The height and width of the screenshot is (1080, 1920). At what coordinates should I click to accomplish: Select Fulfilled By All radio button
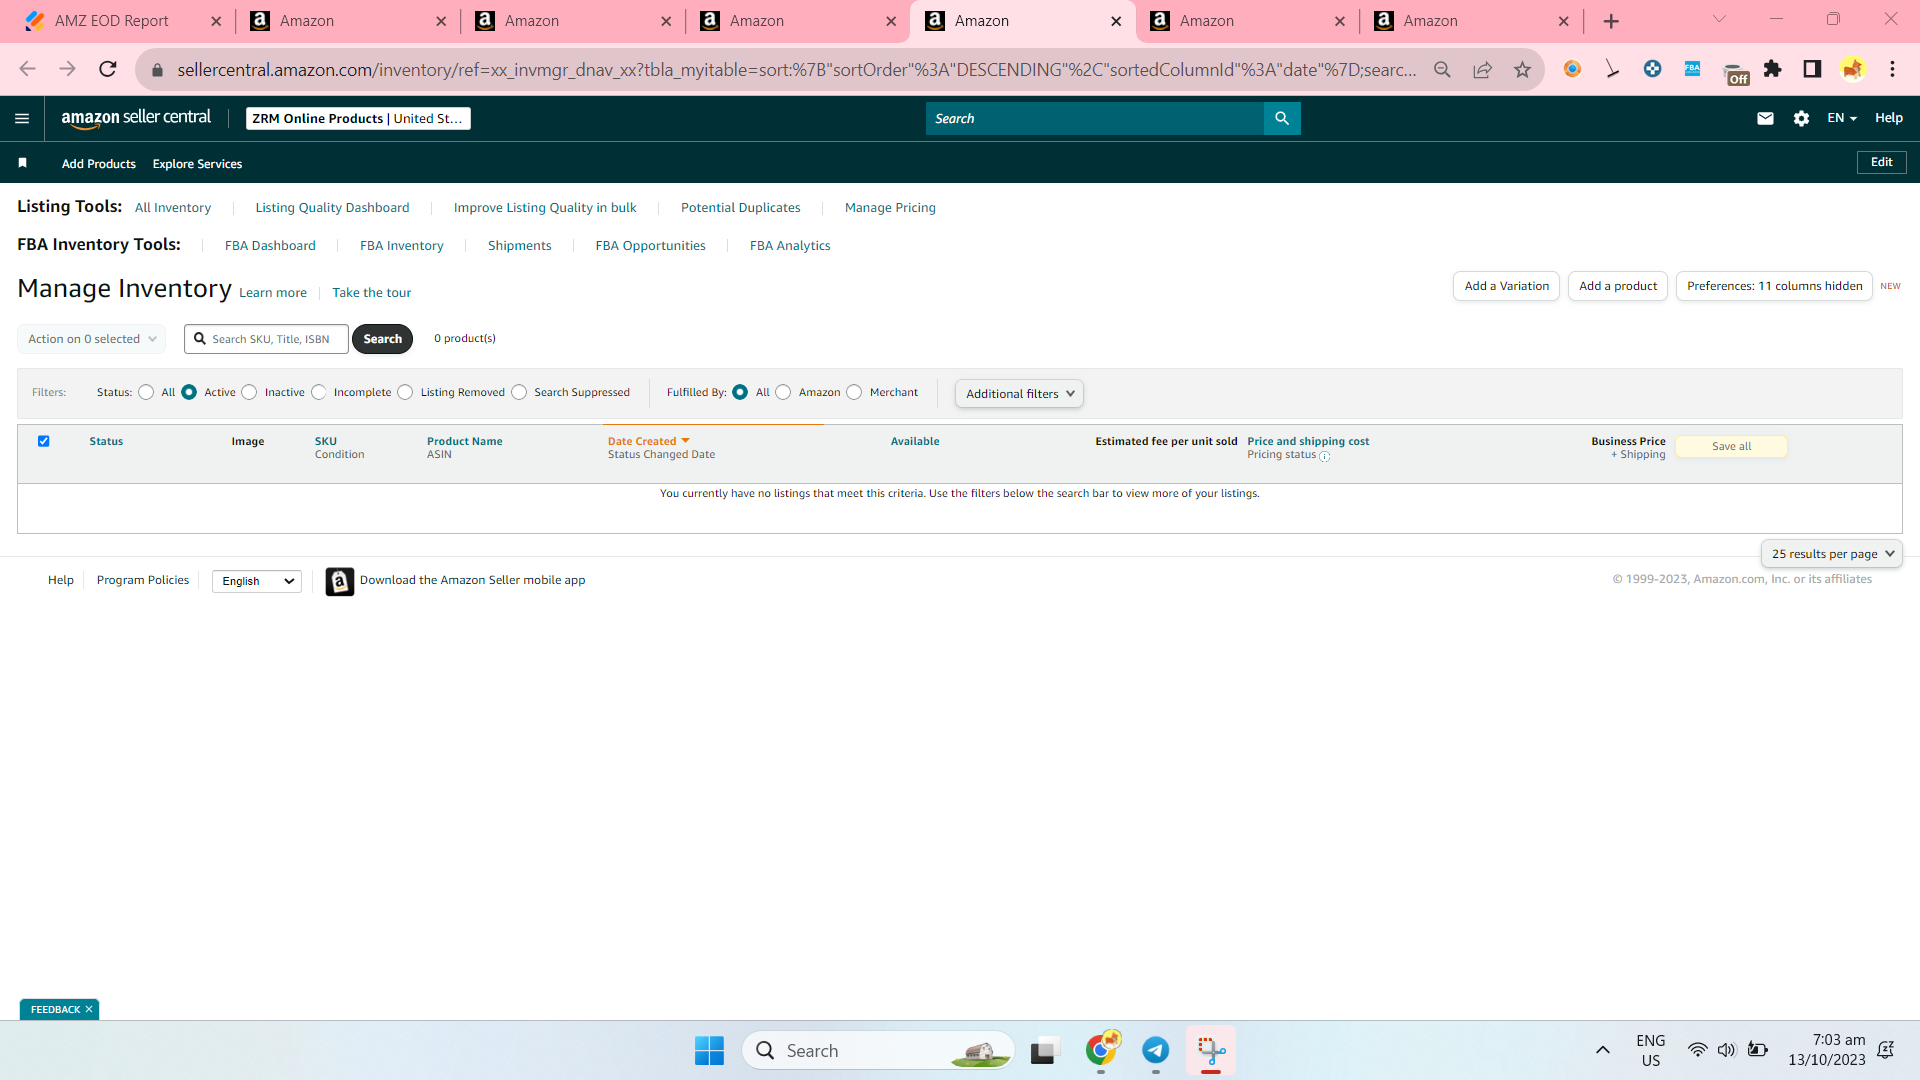(740, 392)
